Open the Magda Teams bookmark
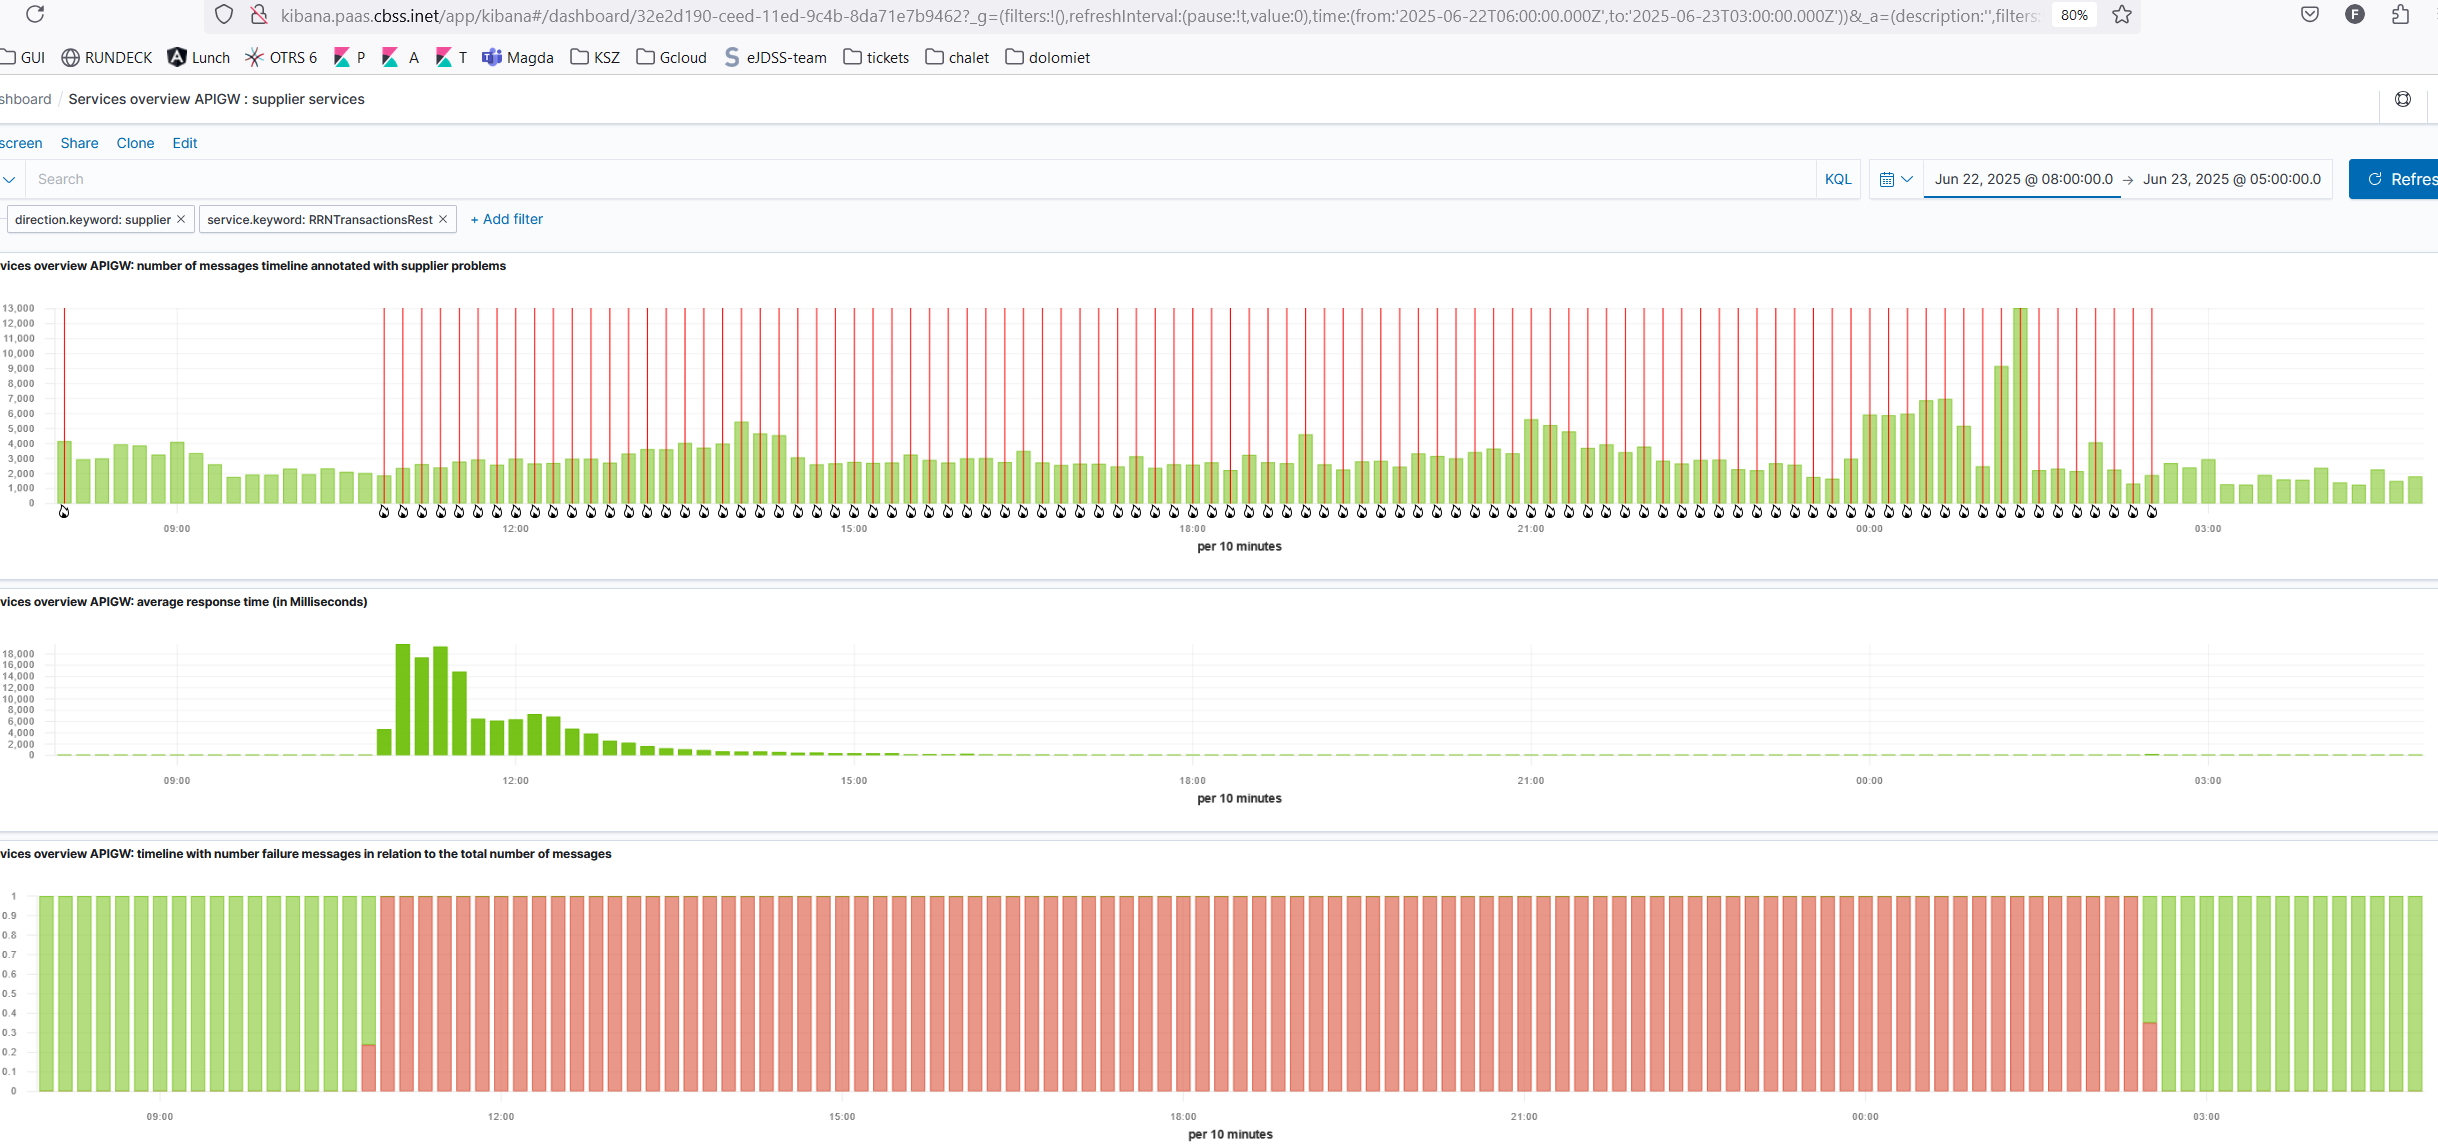This screenshot has height=1144, width=2438. (517, 58)
